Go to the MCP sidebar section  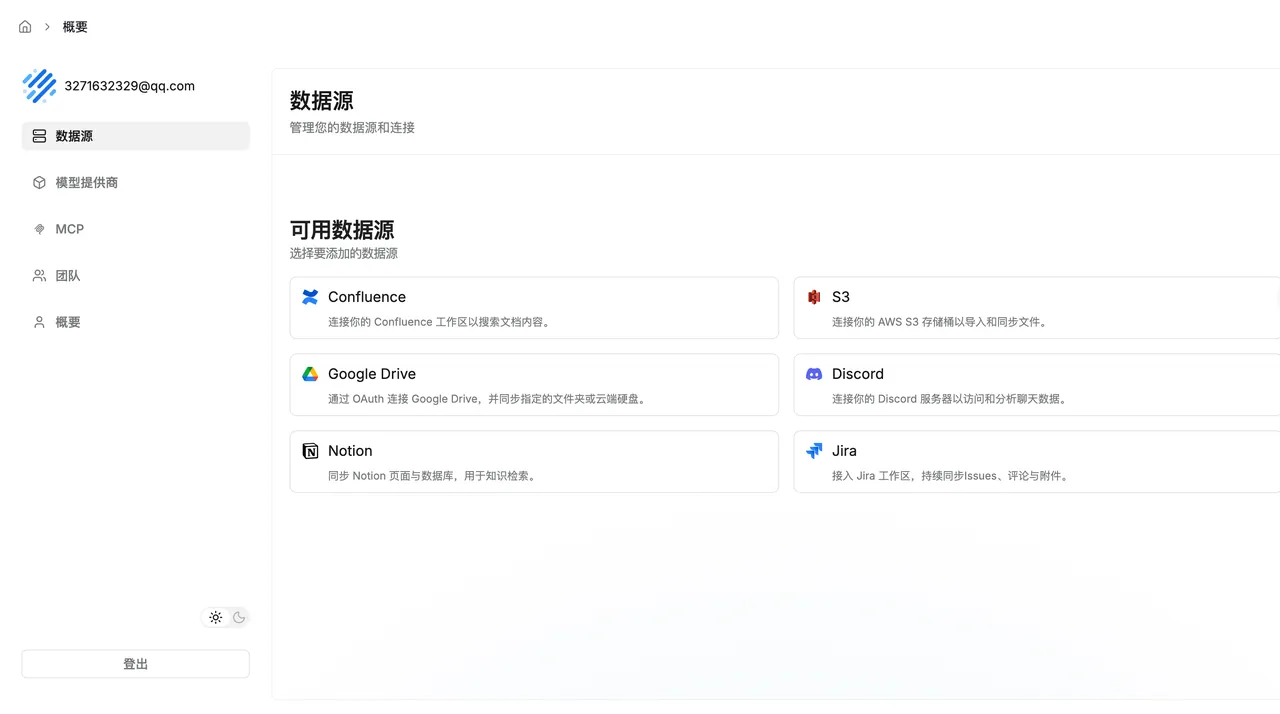pyautogui.click(x=136, y=229)
